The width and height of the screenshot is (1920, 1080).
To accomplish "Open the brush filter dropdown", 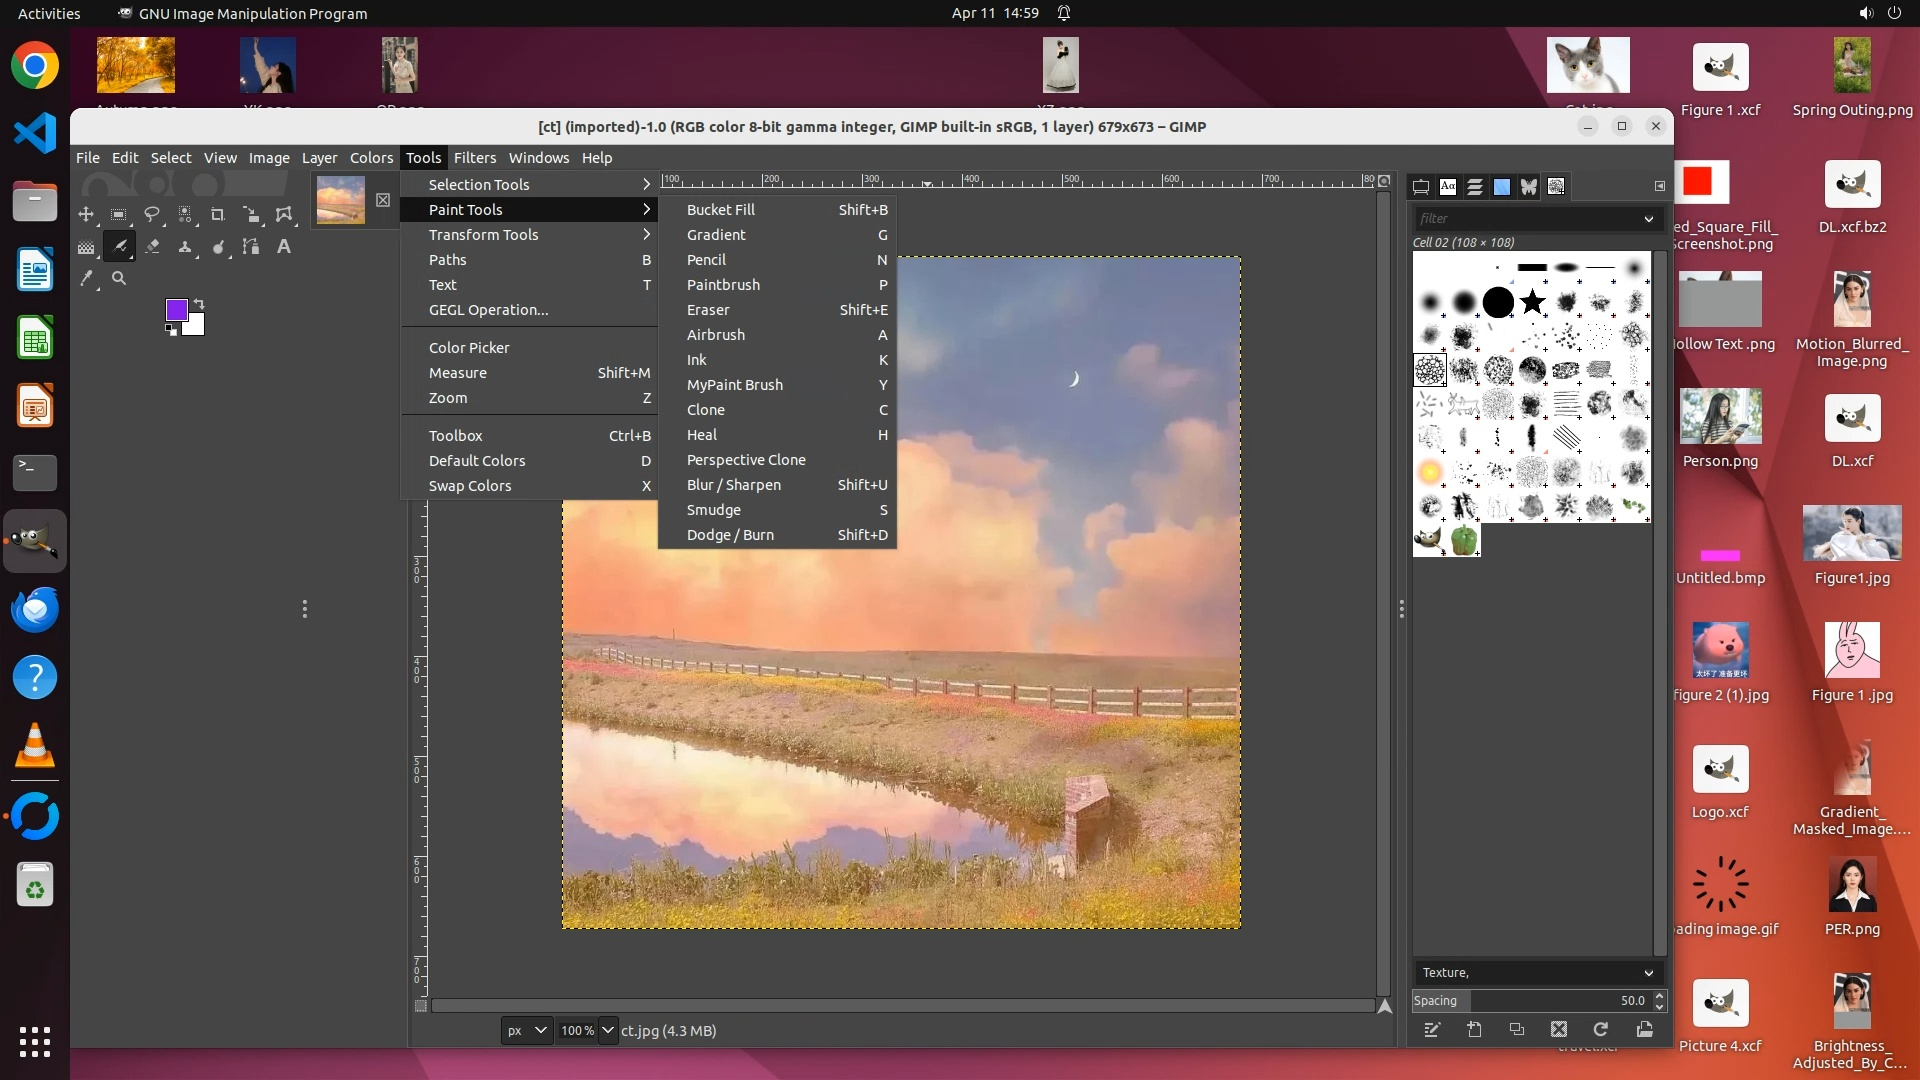I will pos(1648,218).
